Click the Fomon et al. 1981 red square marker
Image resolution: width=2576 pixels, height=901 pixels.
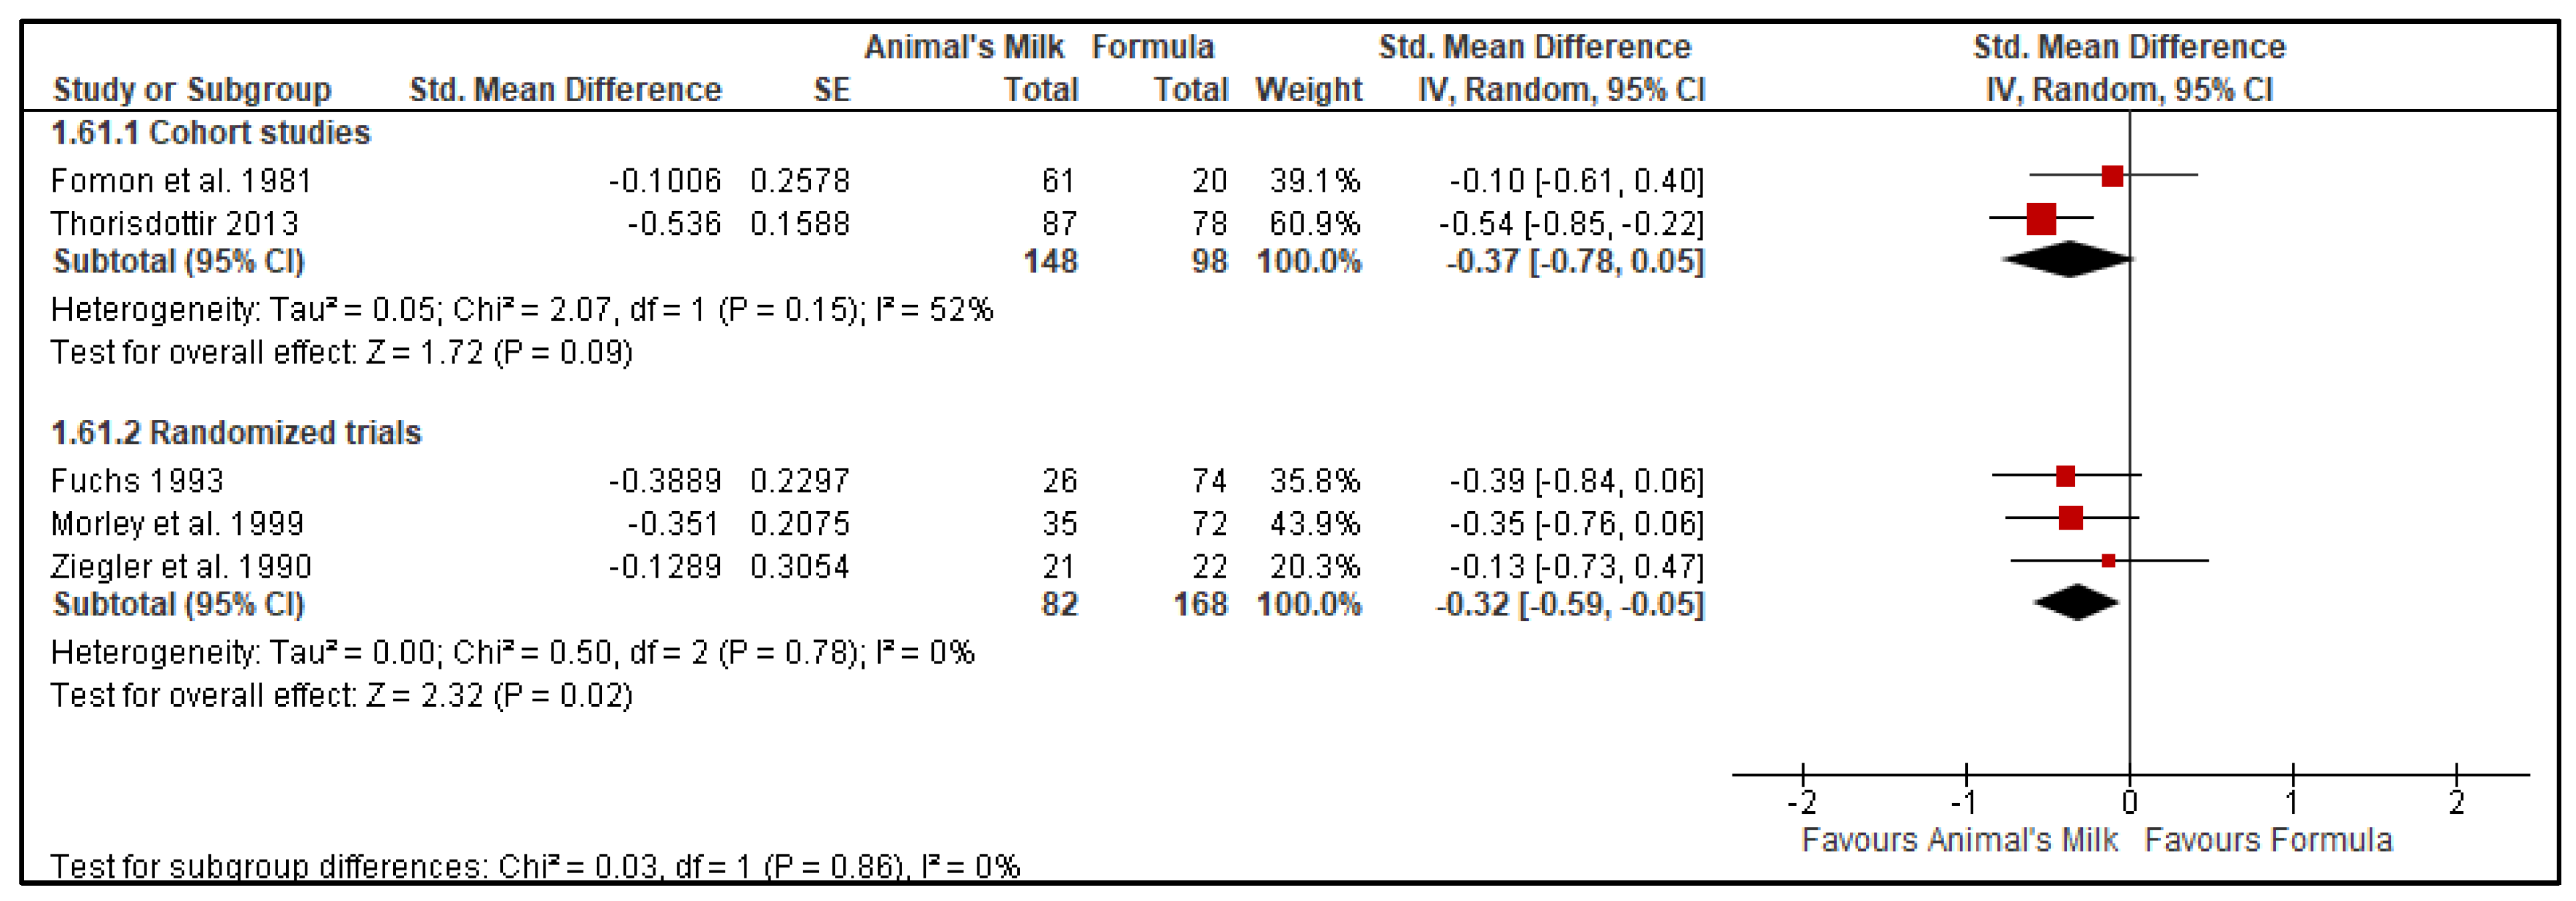(2111, 176)
